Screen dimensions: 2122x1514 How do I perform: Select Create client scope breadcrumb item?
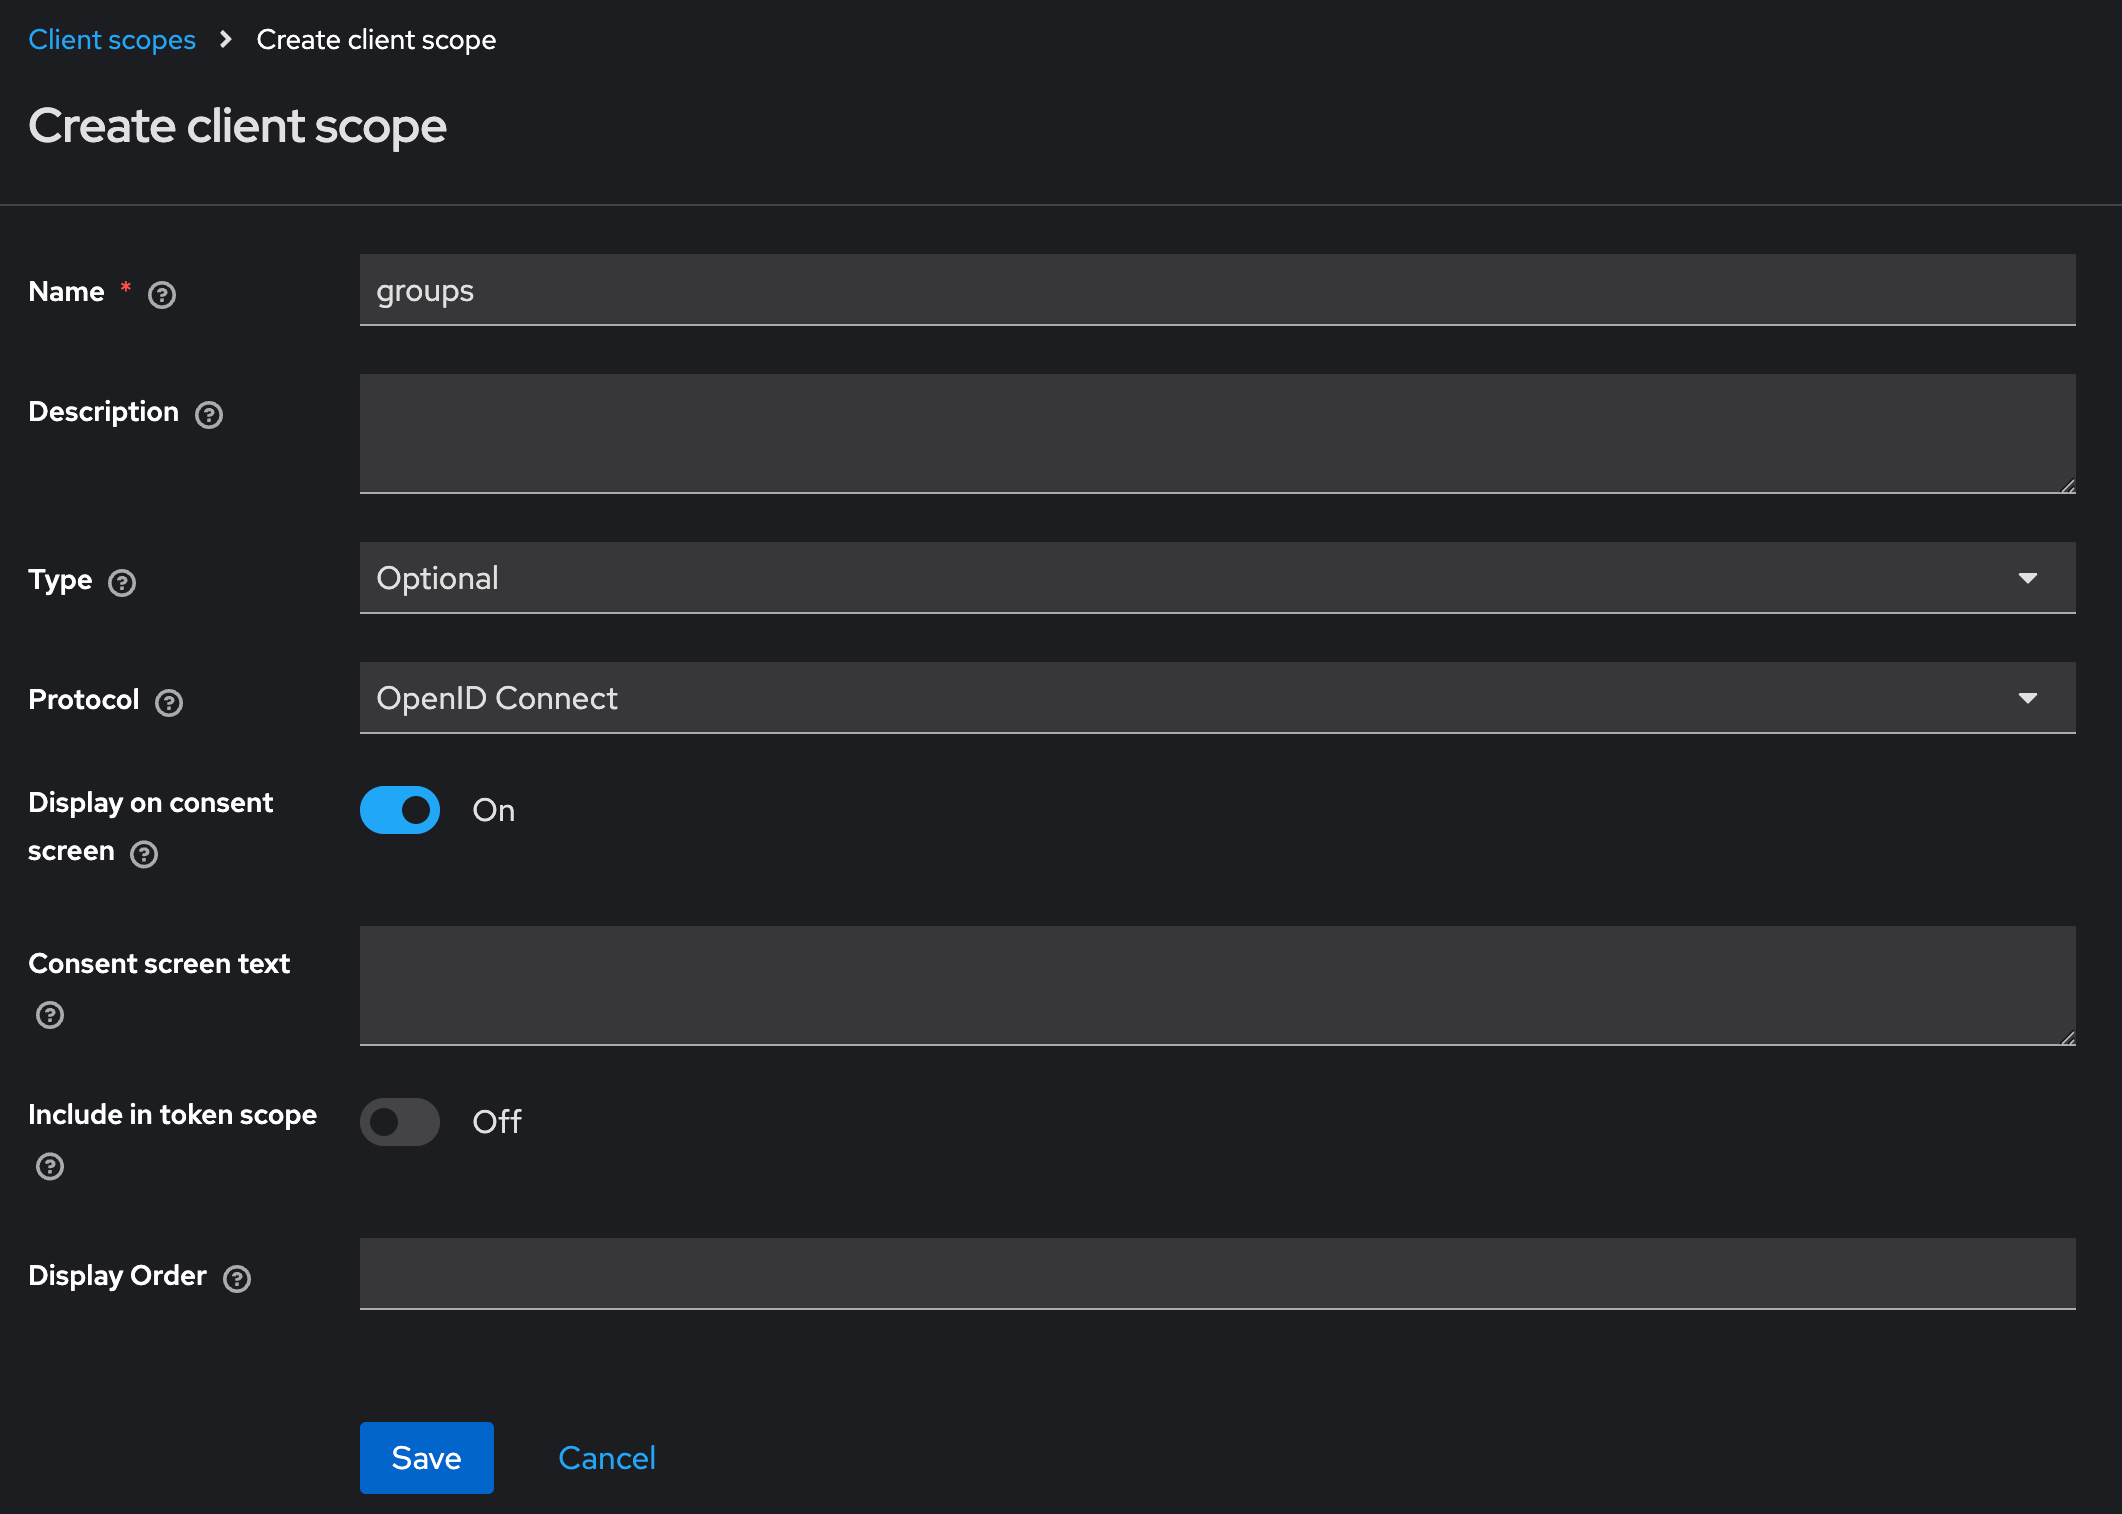coord(376,39)
